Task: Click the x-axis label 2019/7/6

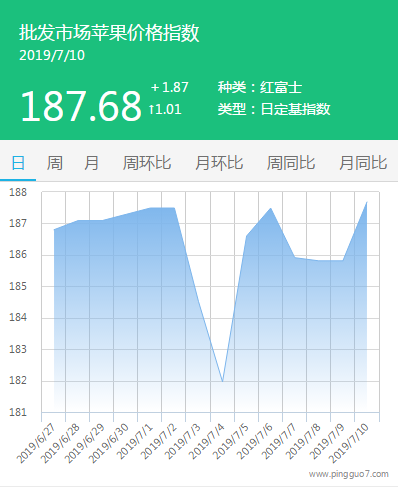Action: coord(255,442)
